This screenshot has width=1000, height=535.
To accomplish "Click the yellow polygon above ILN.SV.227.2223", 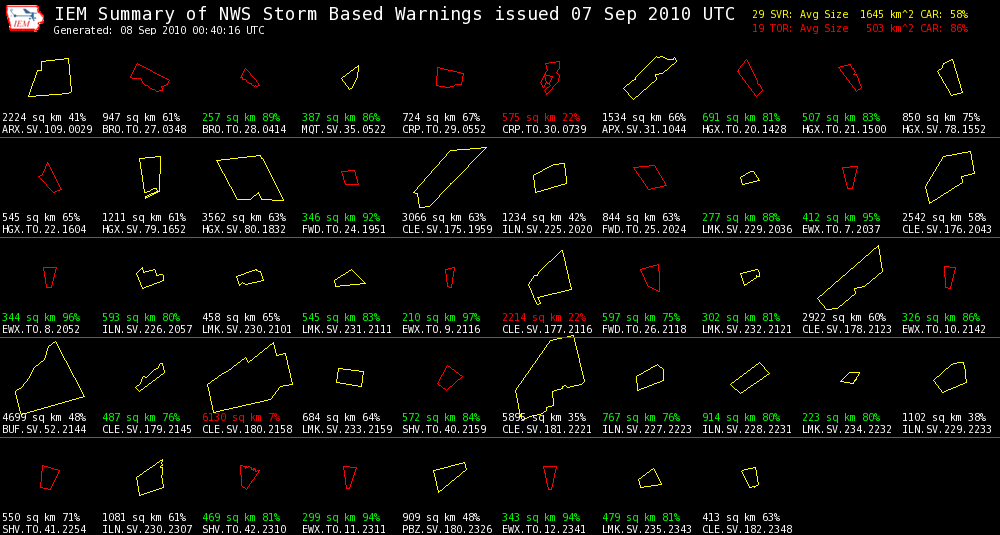I will click(650, 377).
